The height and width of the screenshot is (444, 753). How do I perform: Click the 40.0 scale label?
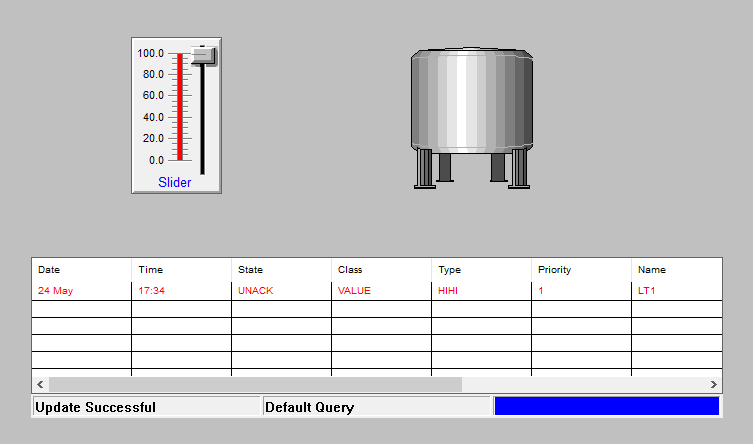click(x=153, y=117)
